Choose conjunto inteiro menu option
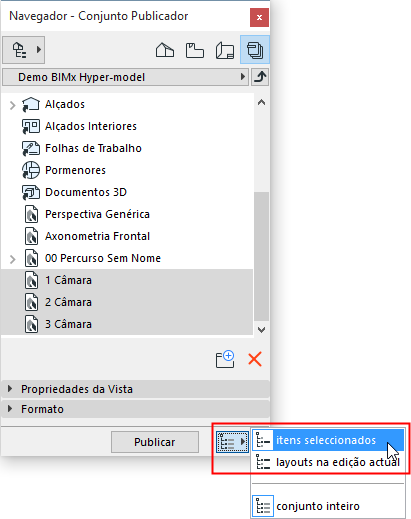This screenshot has width=411, height=519. point(328,506)
